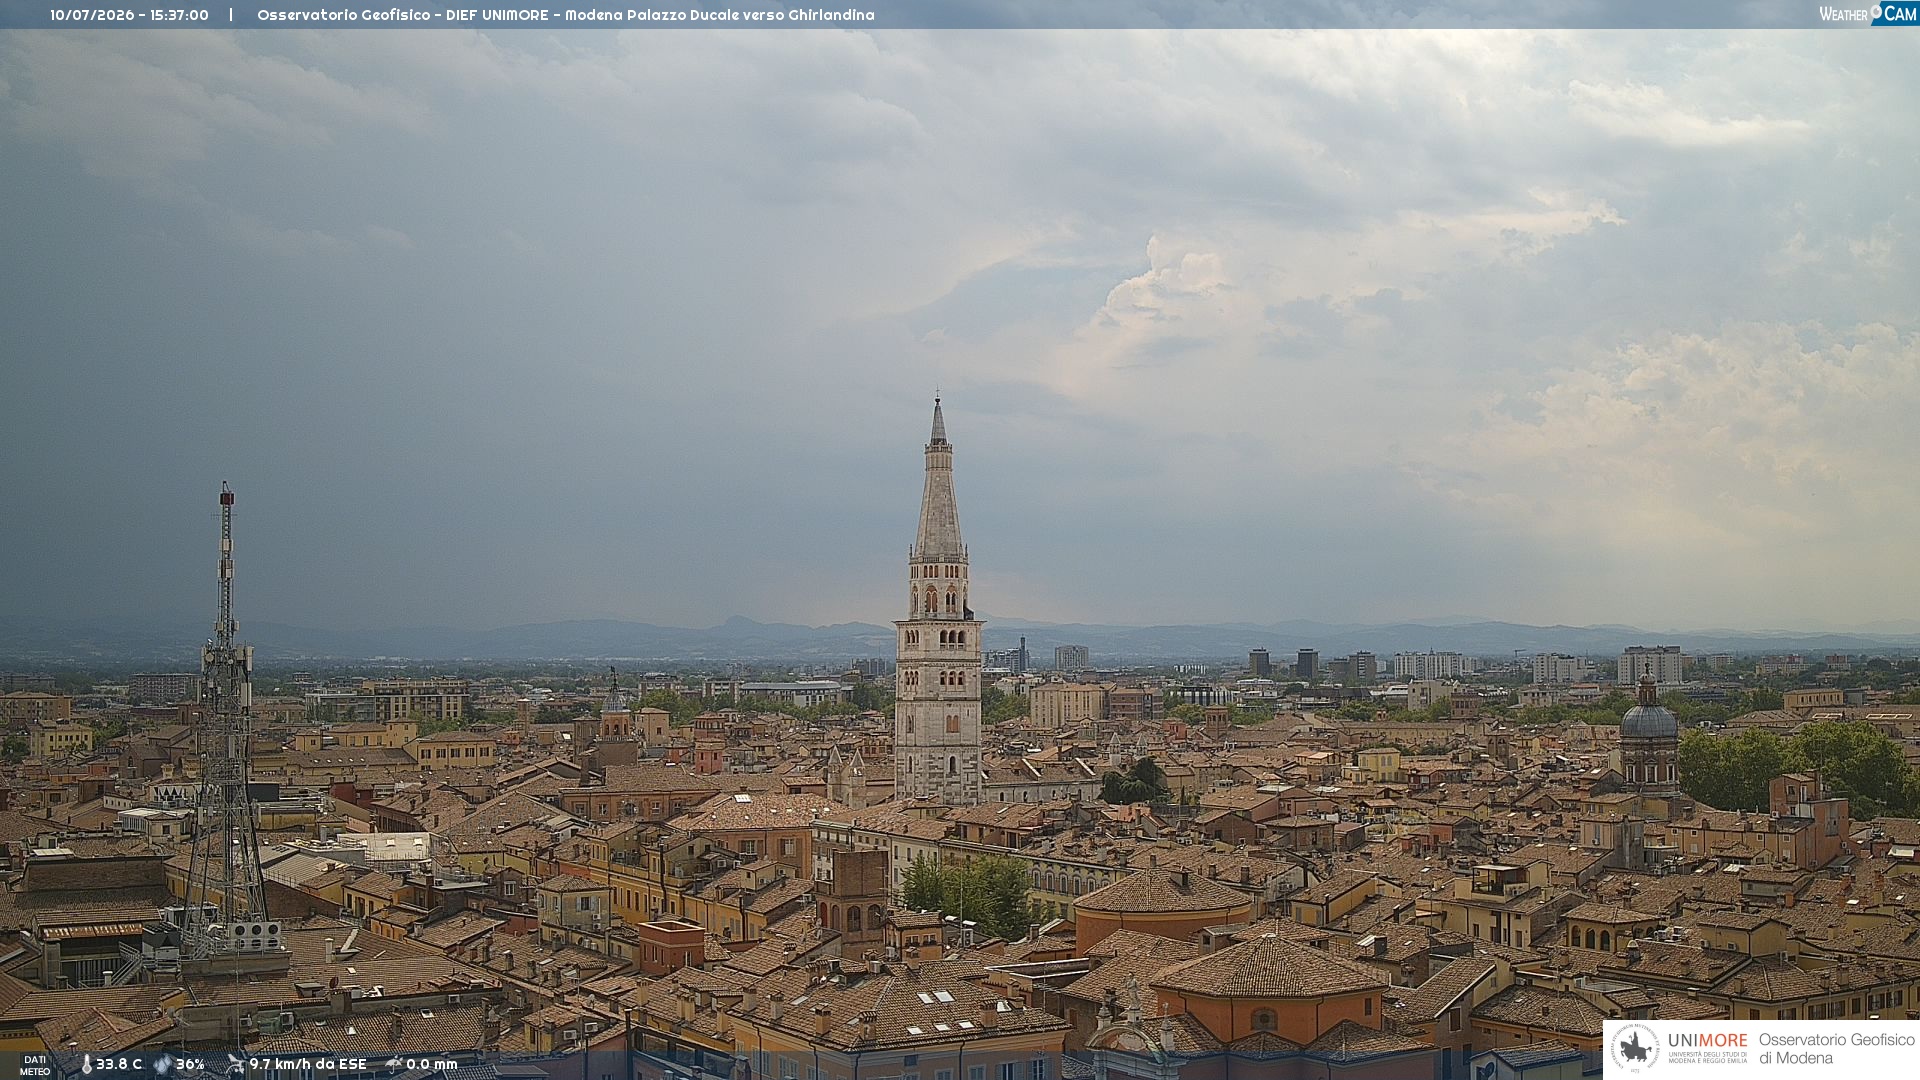Click the Ghirlandina tower in the image
Viewport: 1920px width, 1080px height.
(938, 600)
